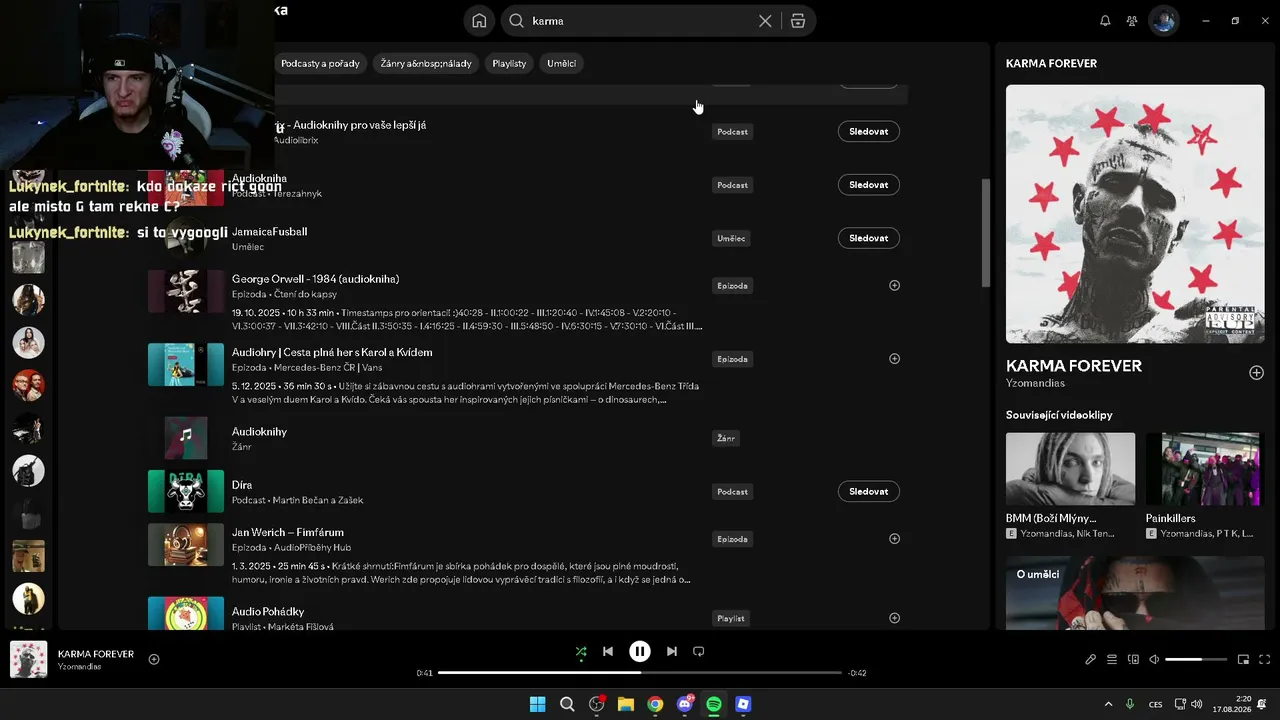Click the magnifier icon in search box
This screenshot has height=720, width=1280.
[x=516, y=21]
